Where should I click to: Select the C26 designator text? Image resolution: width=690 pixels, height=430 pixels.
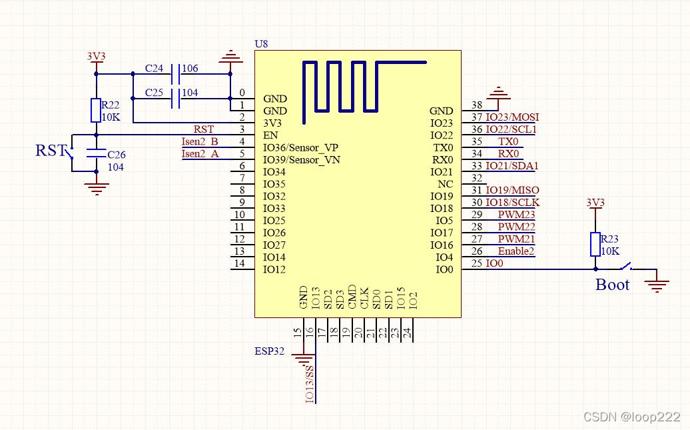pos(117,154)
